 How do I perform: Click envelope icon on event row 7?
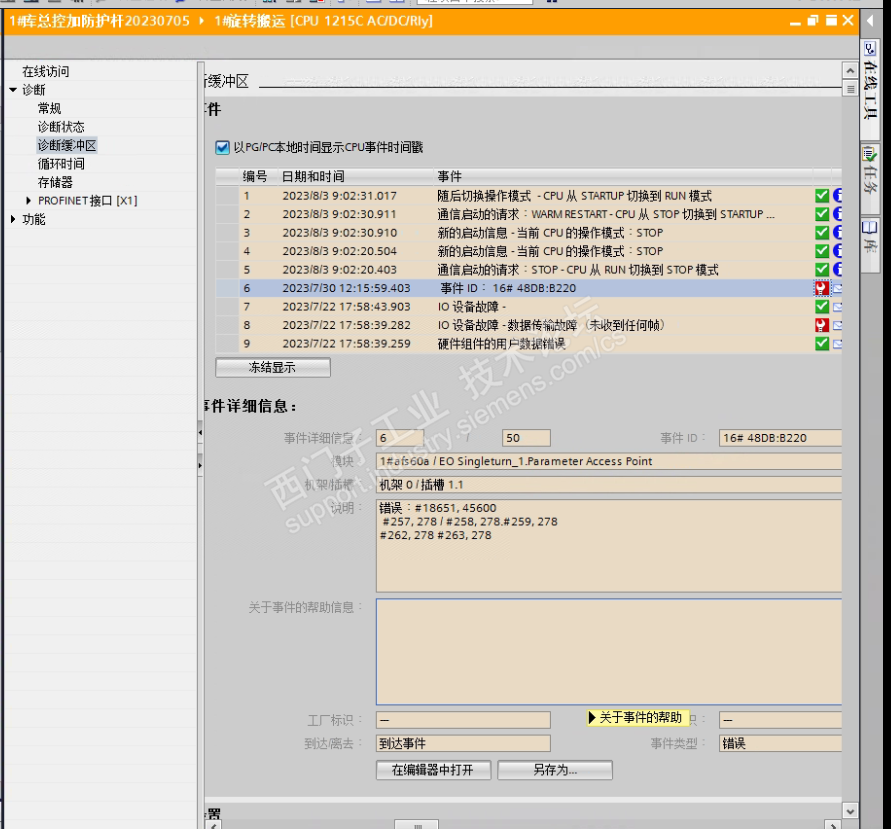(838, 307)
